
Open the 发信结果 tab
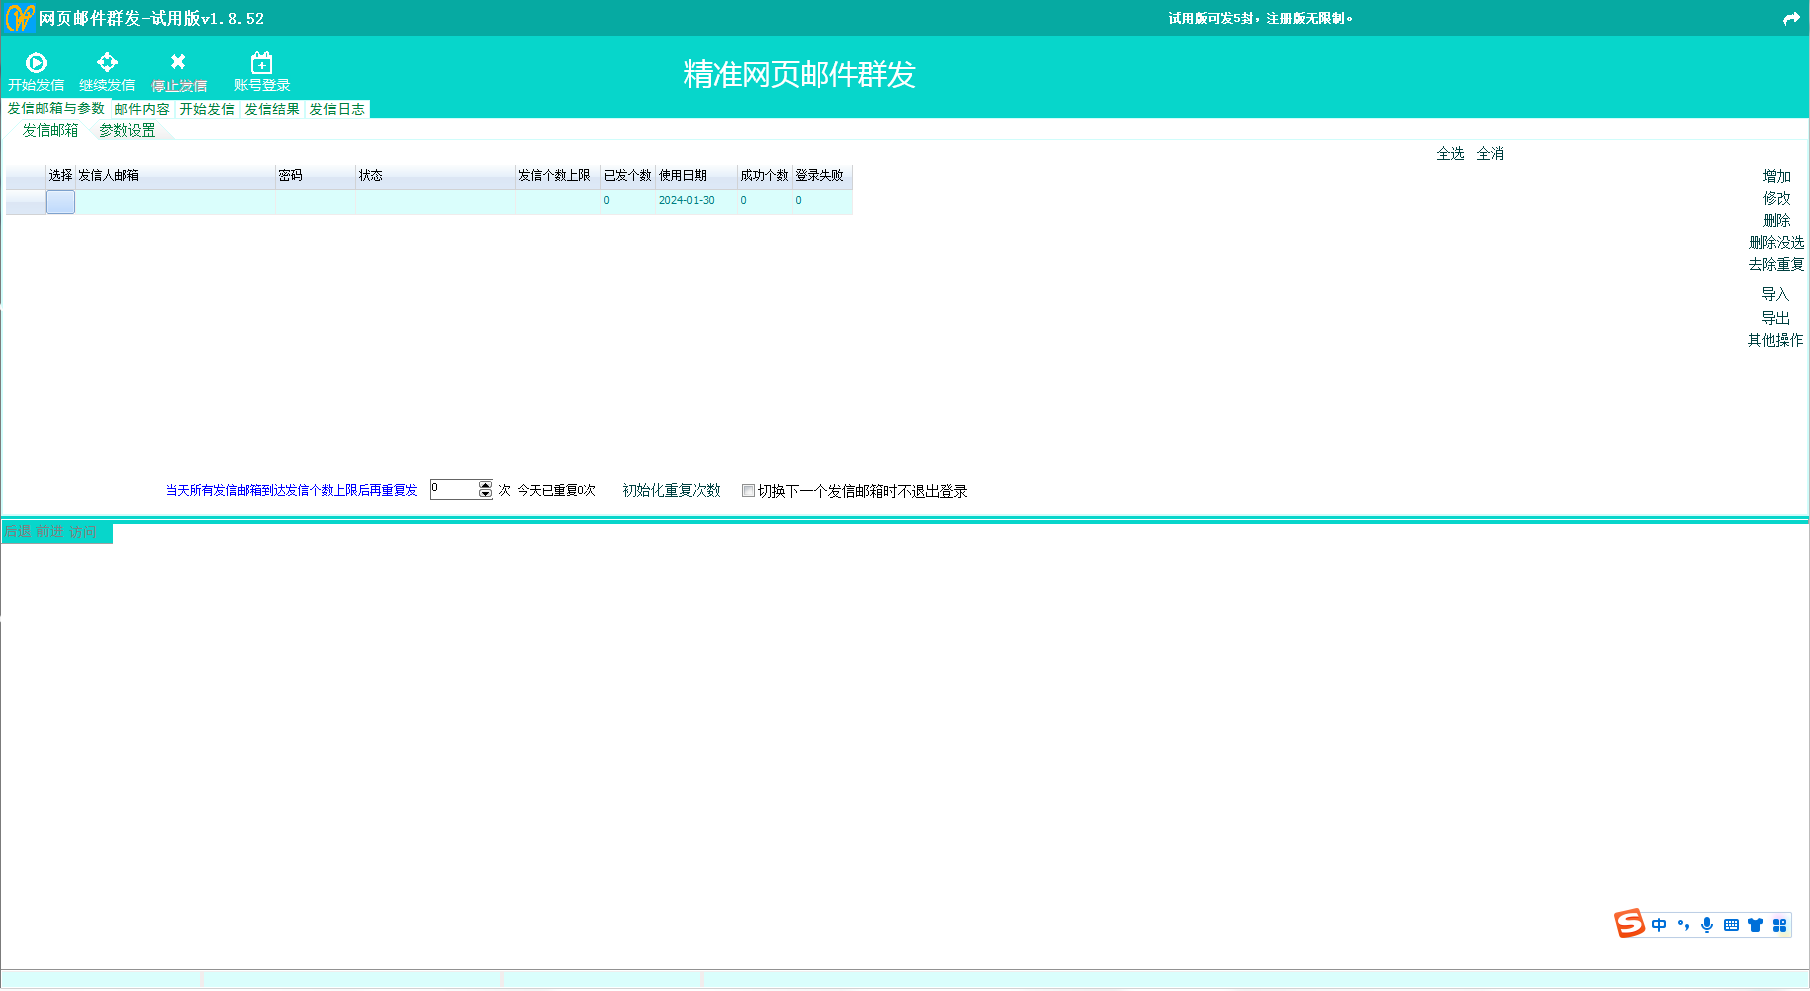pos(272,109)
